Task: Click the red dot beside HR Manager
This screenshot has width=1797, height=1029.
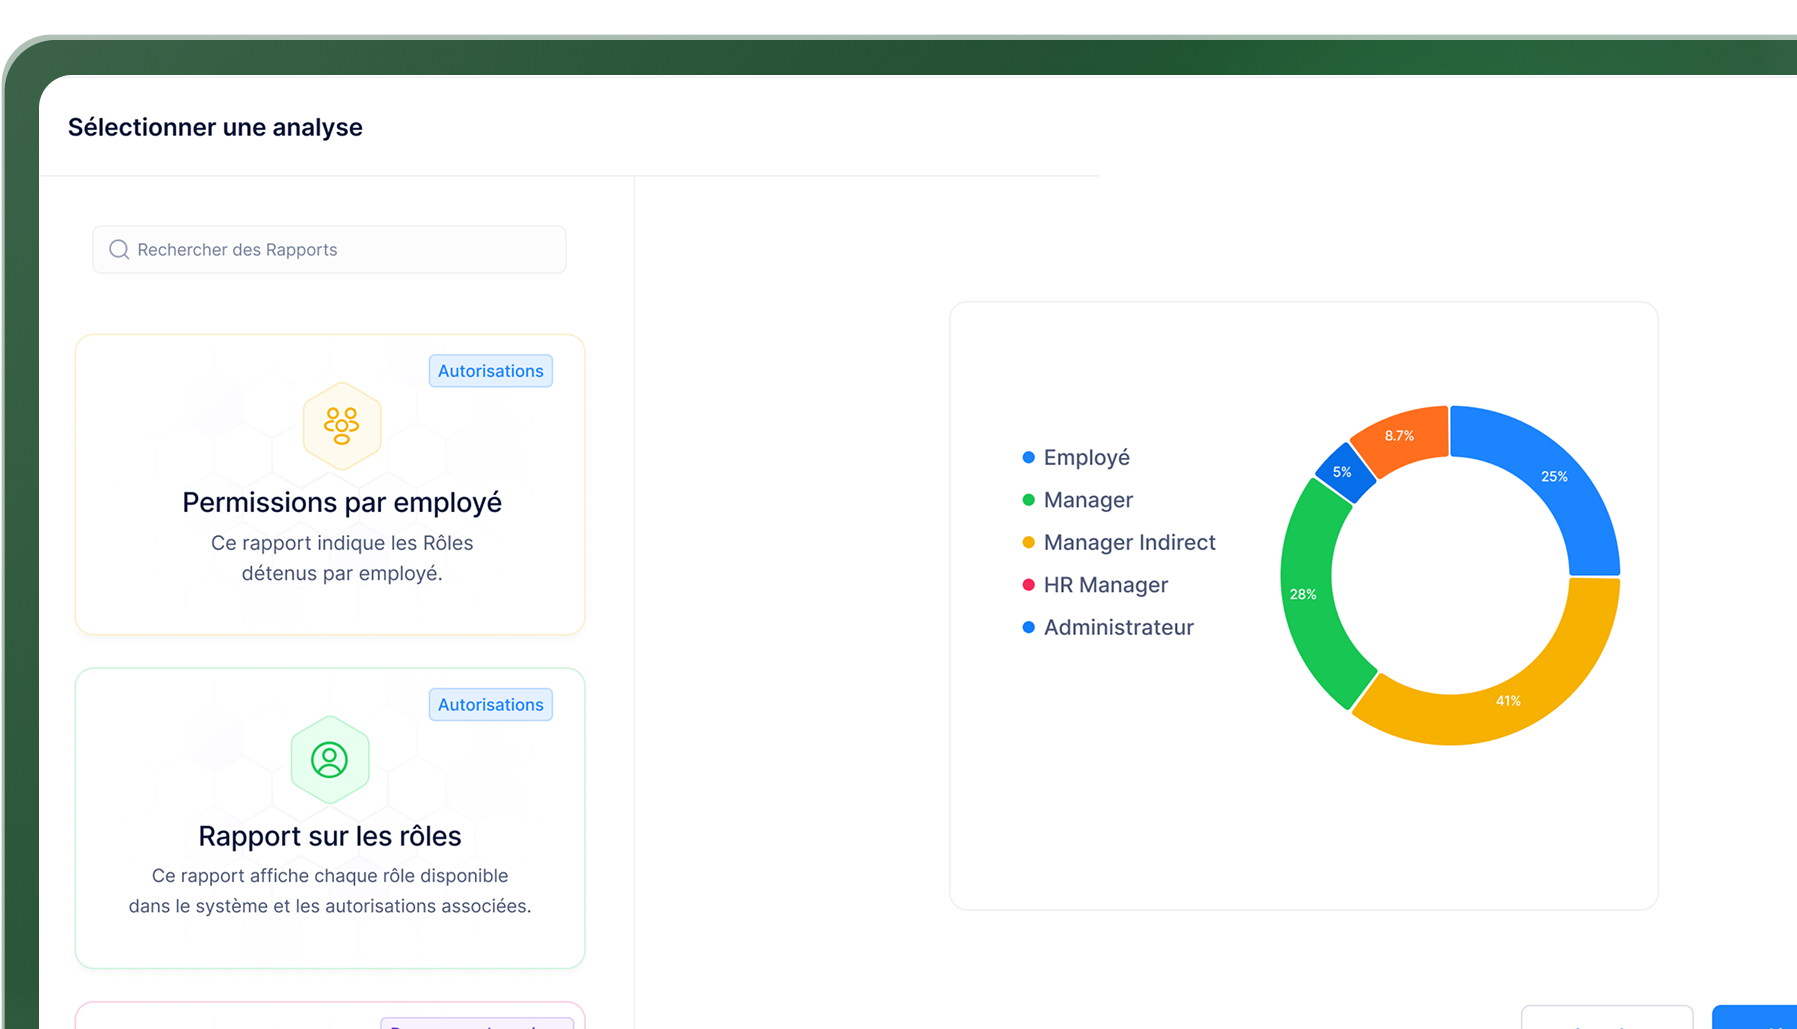Action: coord(1028,585)
